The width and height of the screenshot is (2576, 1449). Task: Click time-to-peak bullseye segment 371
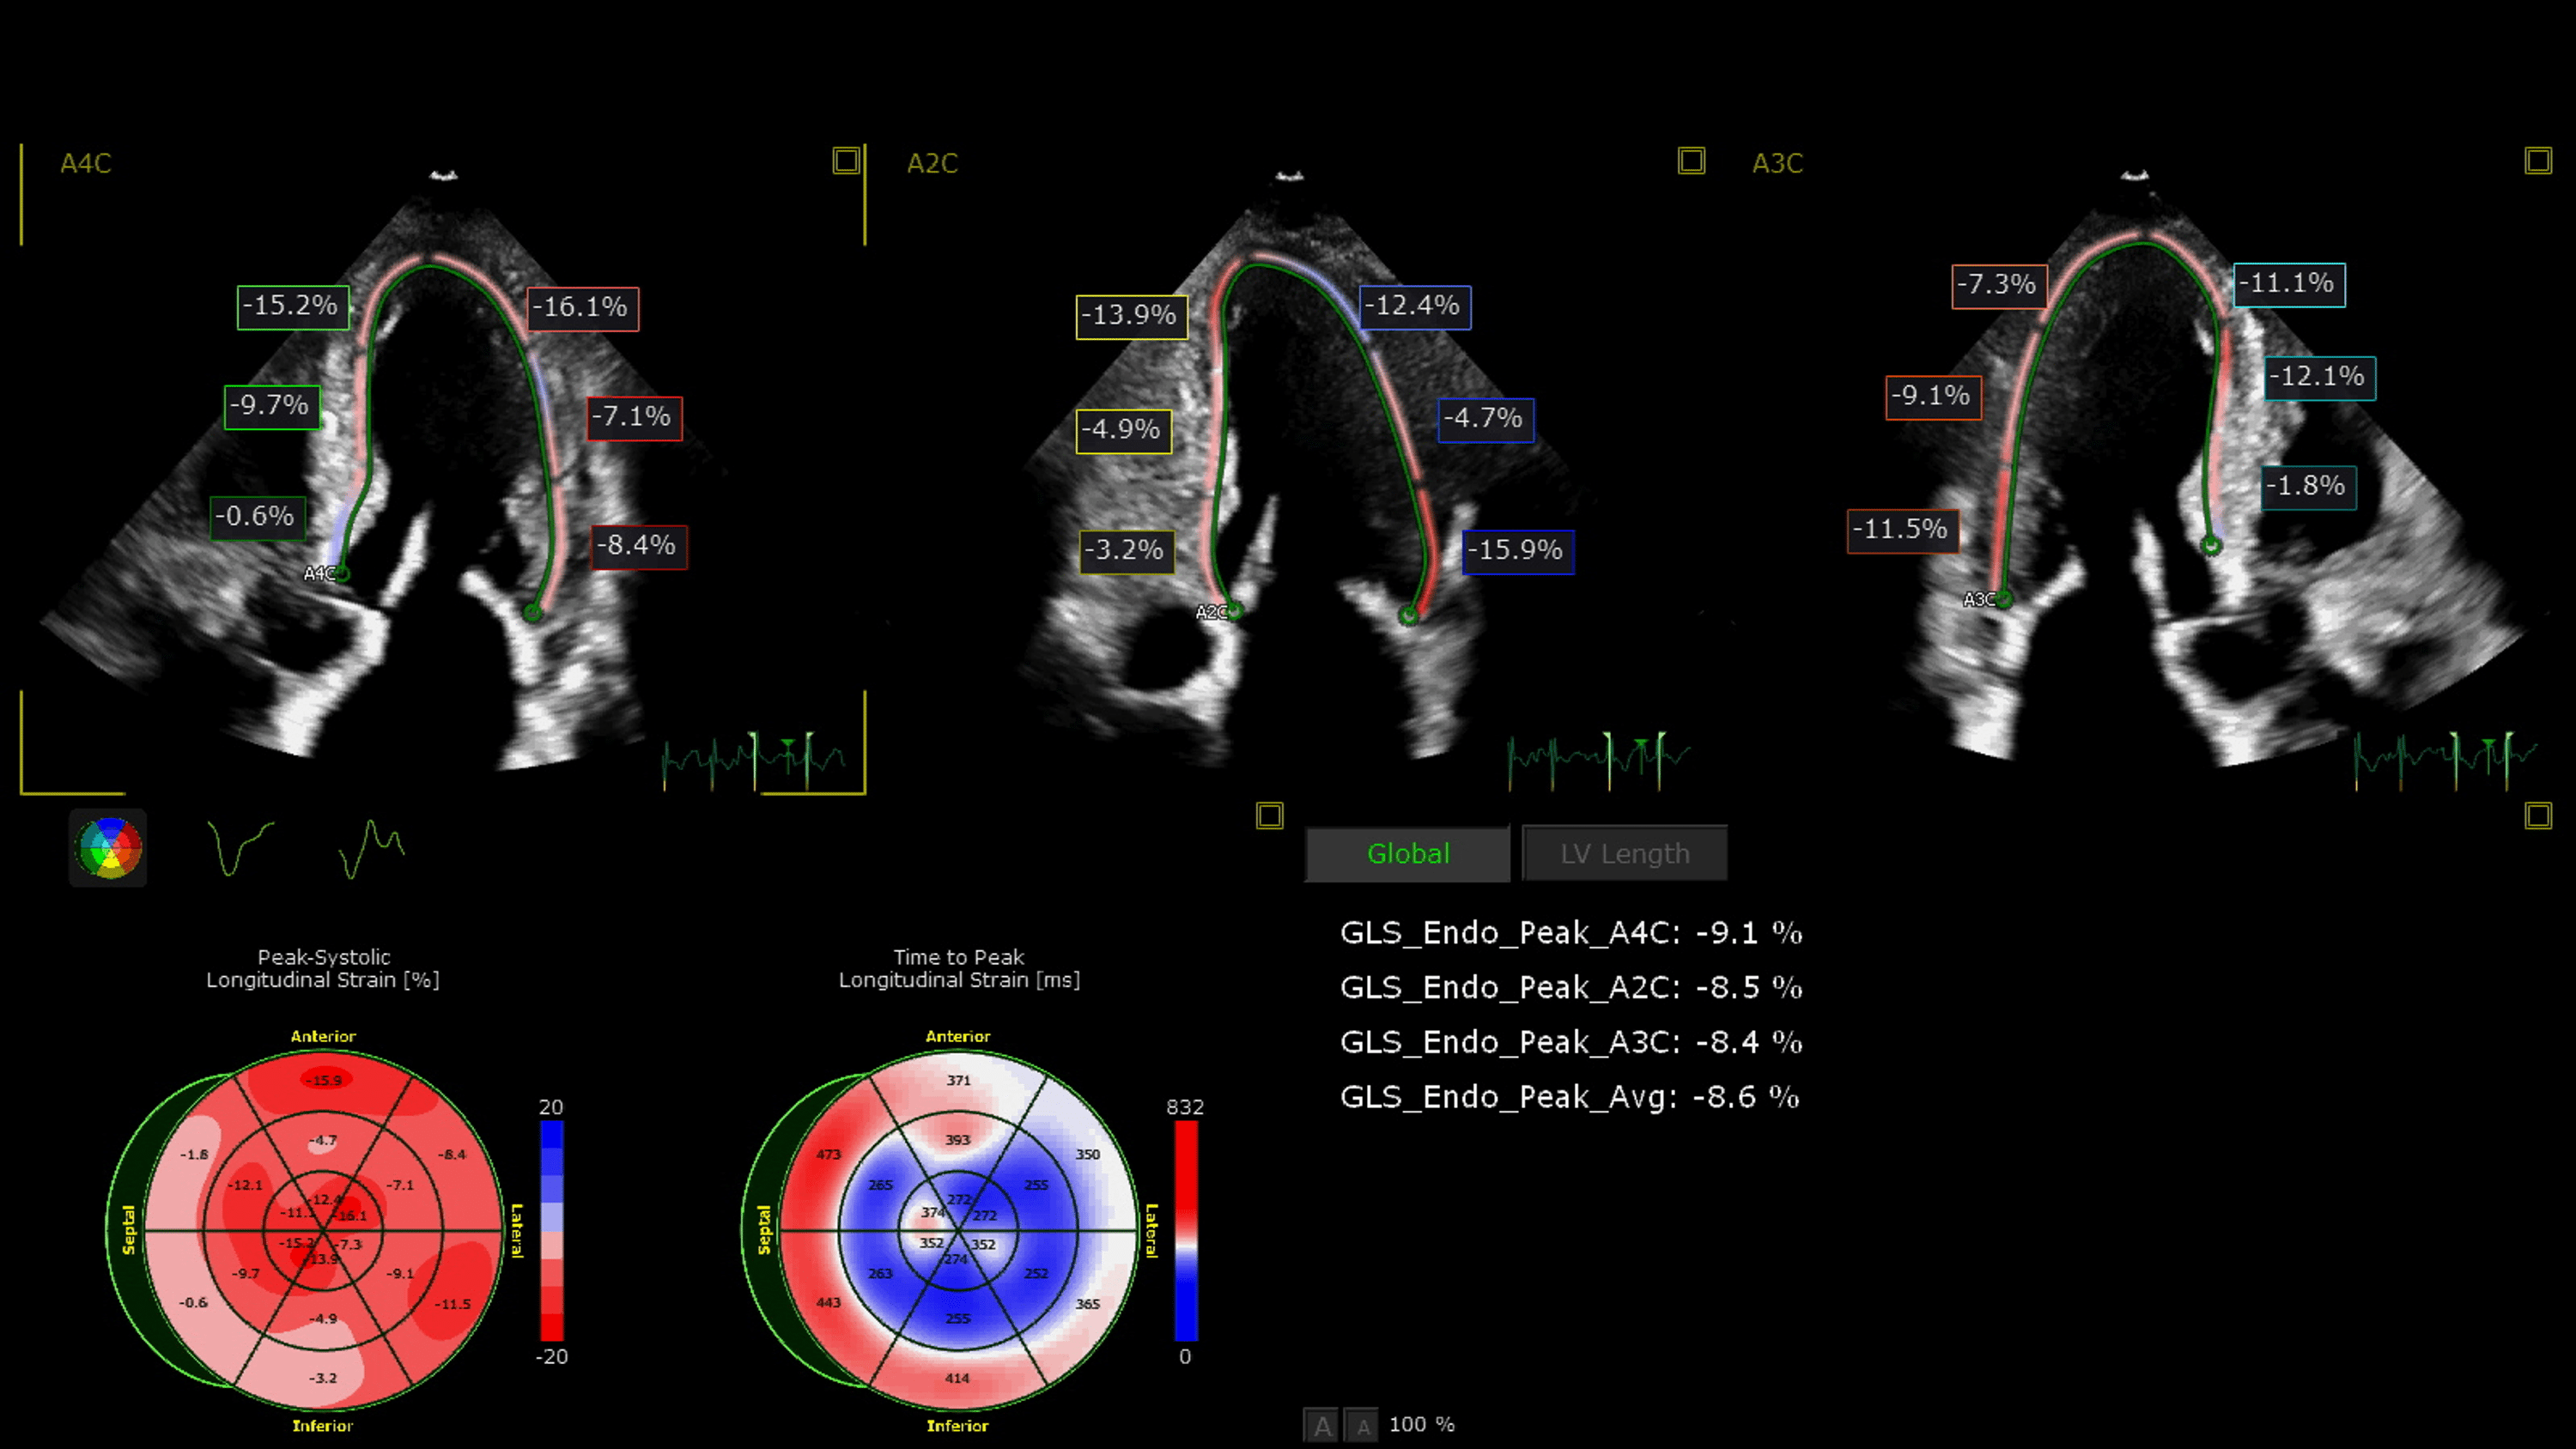(958, 1081)
